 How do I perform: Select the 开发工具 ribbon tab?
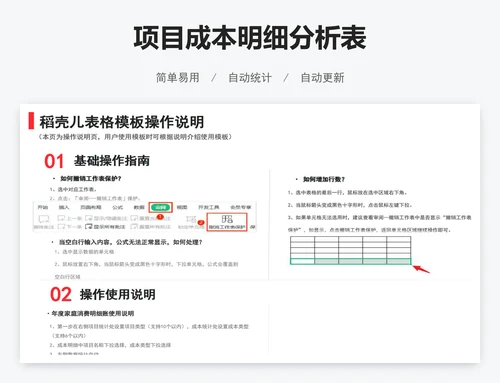click(209, 207)
